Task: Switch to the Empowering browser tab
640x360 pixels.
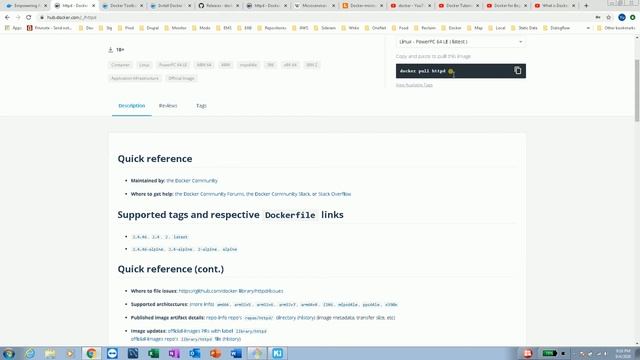Action: (26, 6)
